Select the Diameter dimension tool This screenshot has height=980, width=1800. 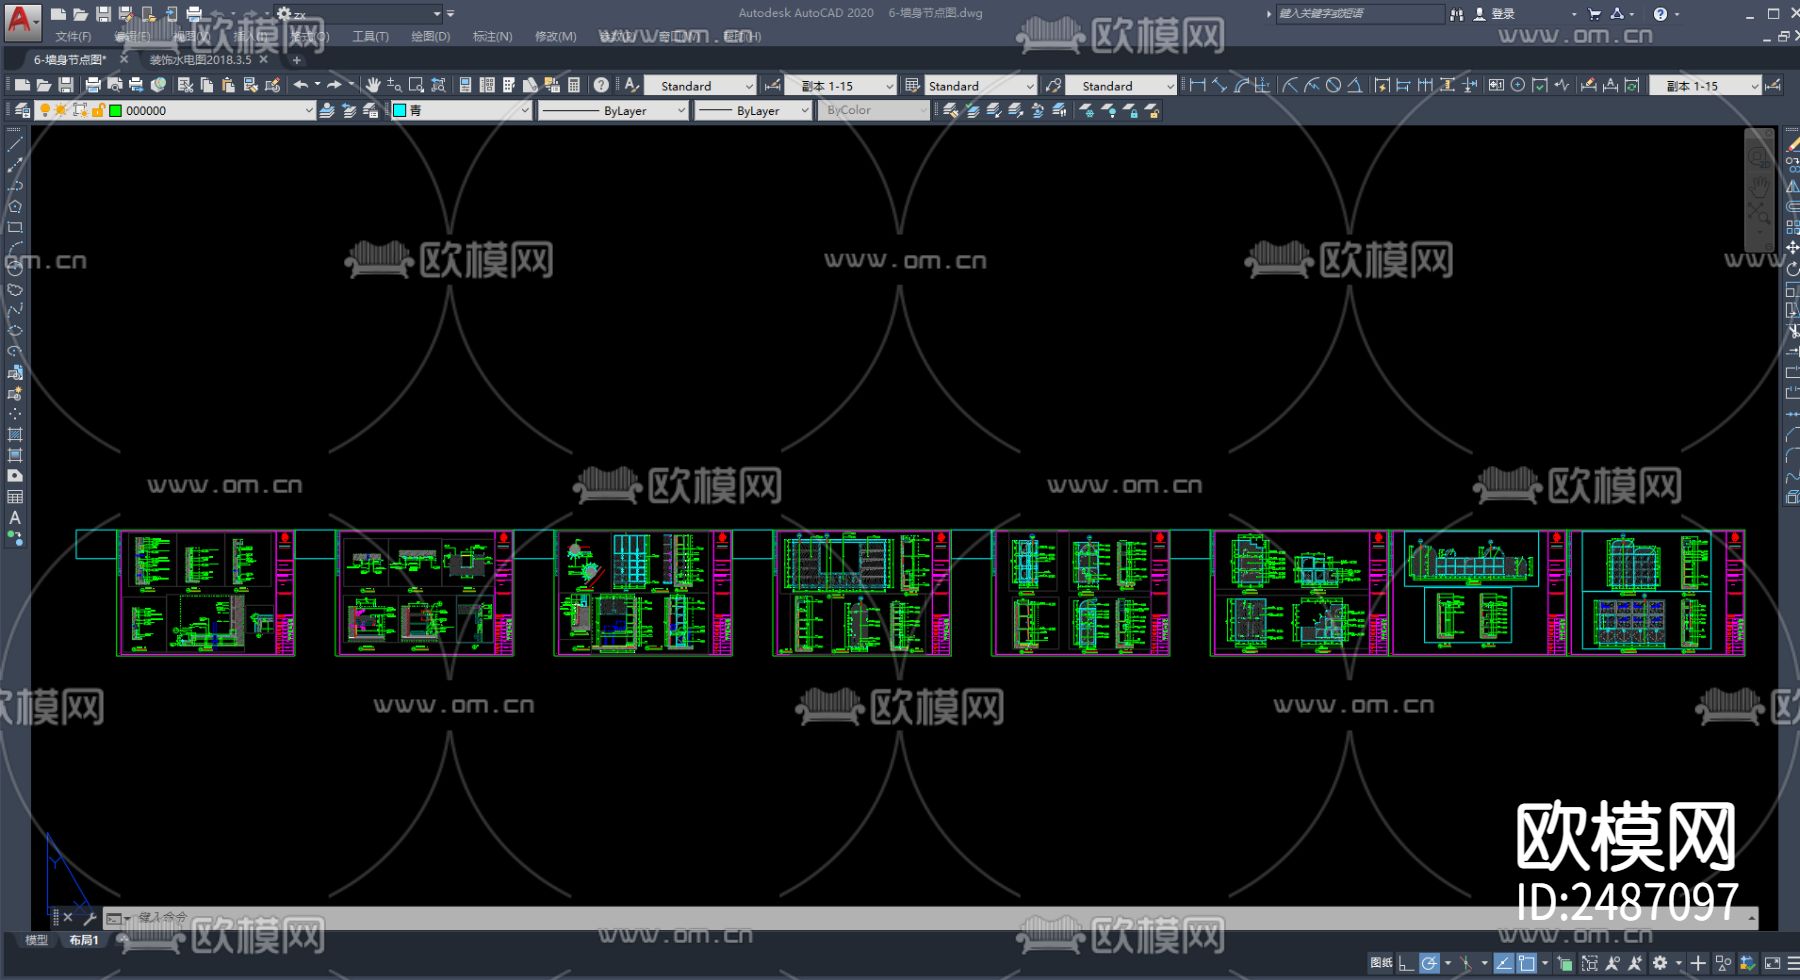click(1333, 86)
